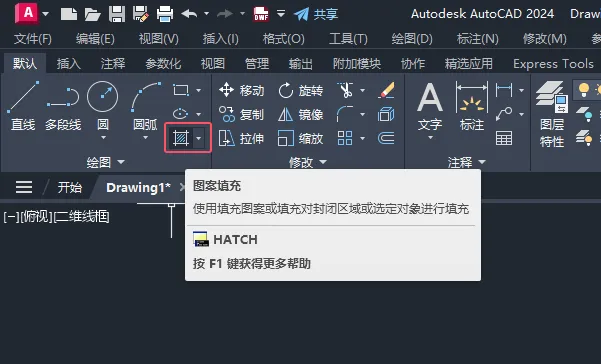Open the 绘图(D) menu
The image size is (601, 364).
click(412, 39)
